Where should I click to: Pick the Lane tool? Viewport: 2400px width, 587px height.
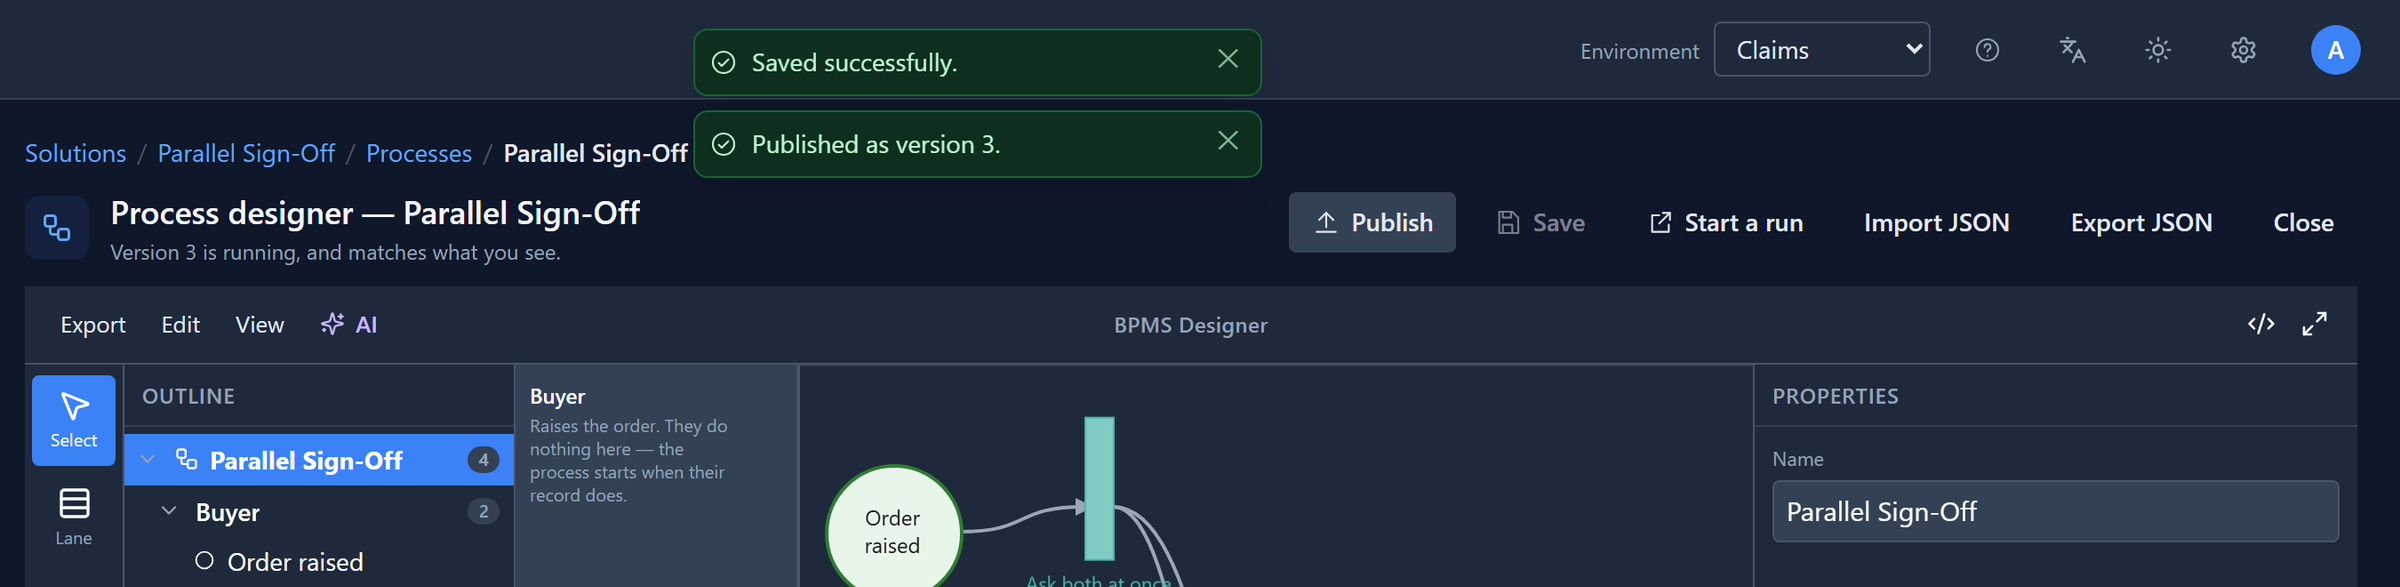[x=74, y=516]
